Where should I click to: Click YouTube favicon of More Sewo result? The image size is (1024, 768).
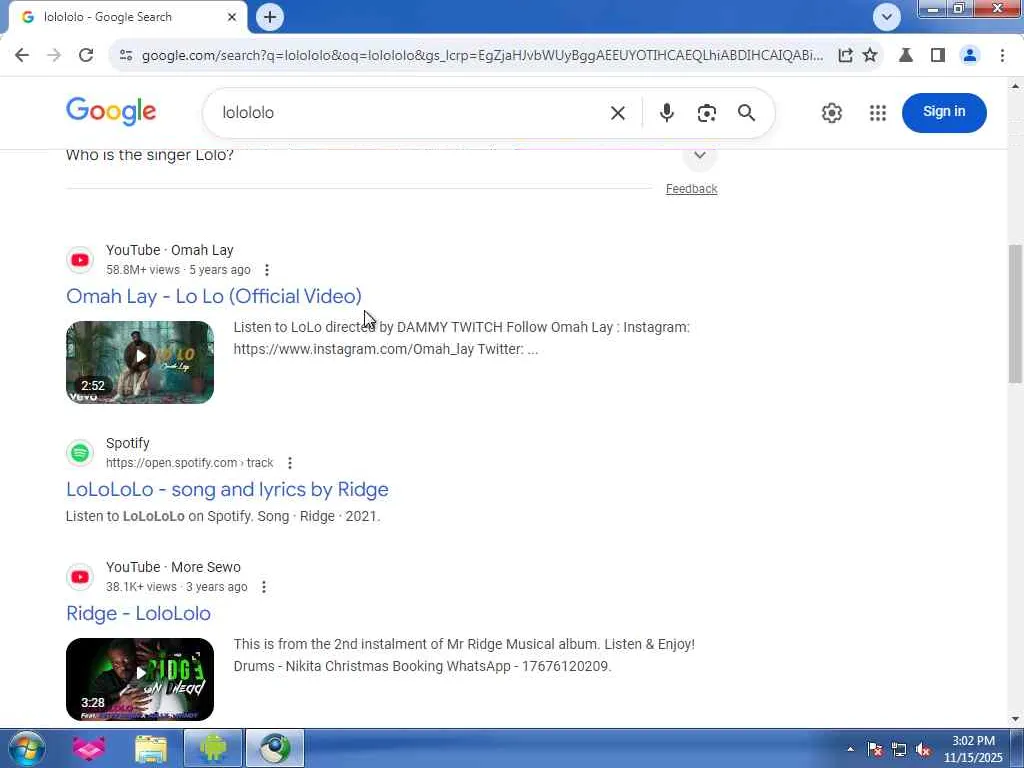(x=80, y=577)
